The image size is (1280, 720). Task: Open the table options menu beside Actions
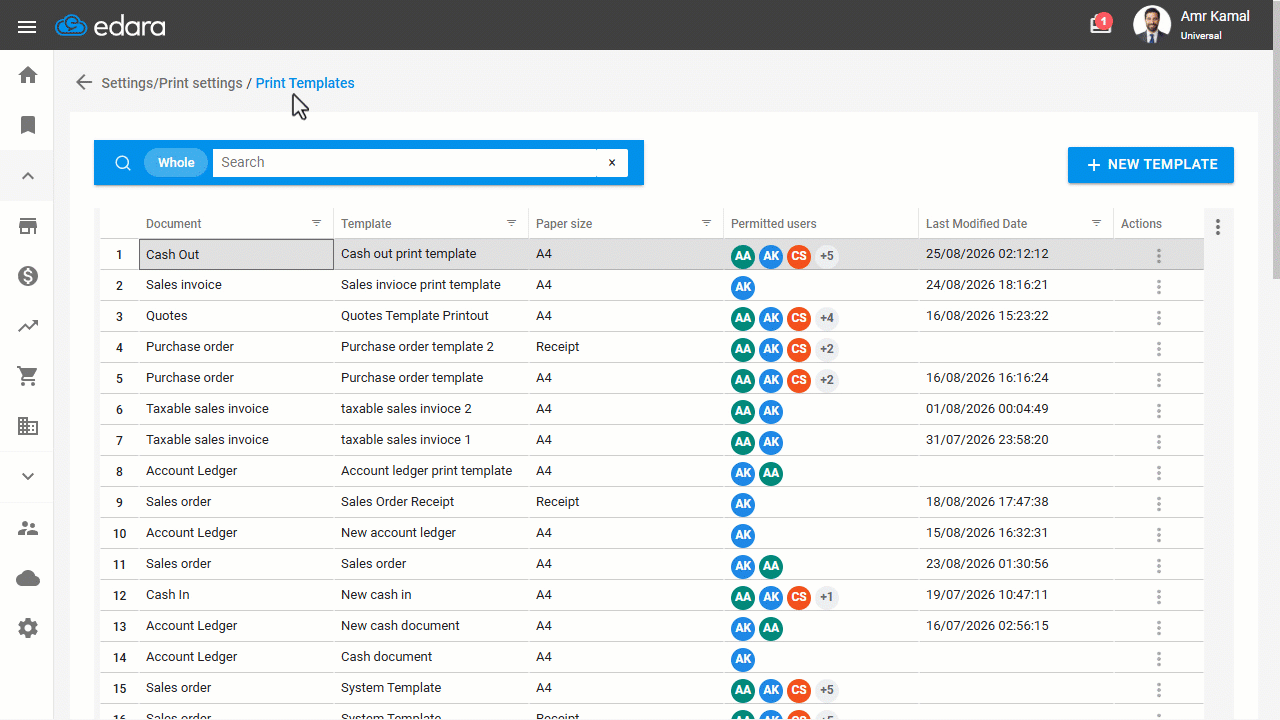pyautogui.click(x=1218, y=227)
